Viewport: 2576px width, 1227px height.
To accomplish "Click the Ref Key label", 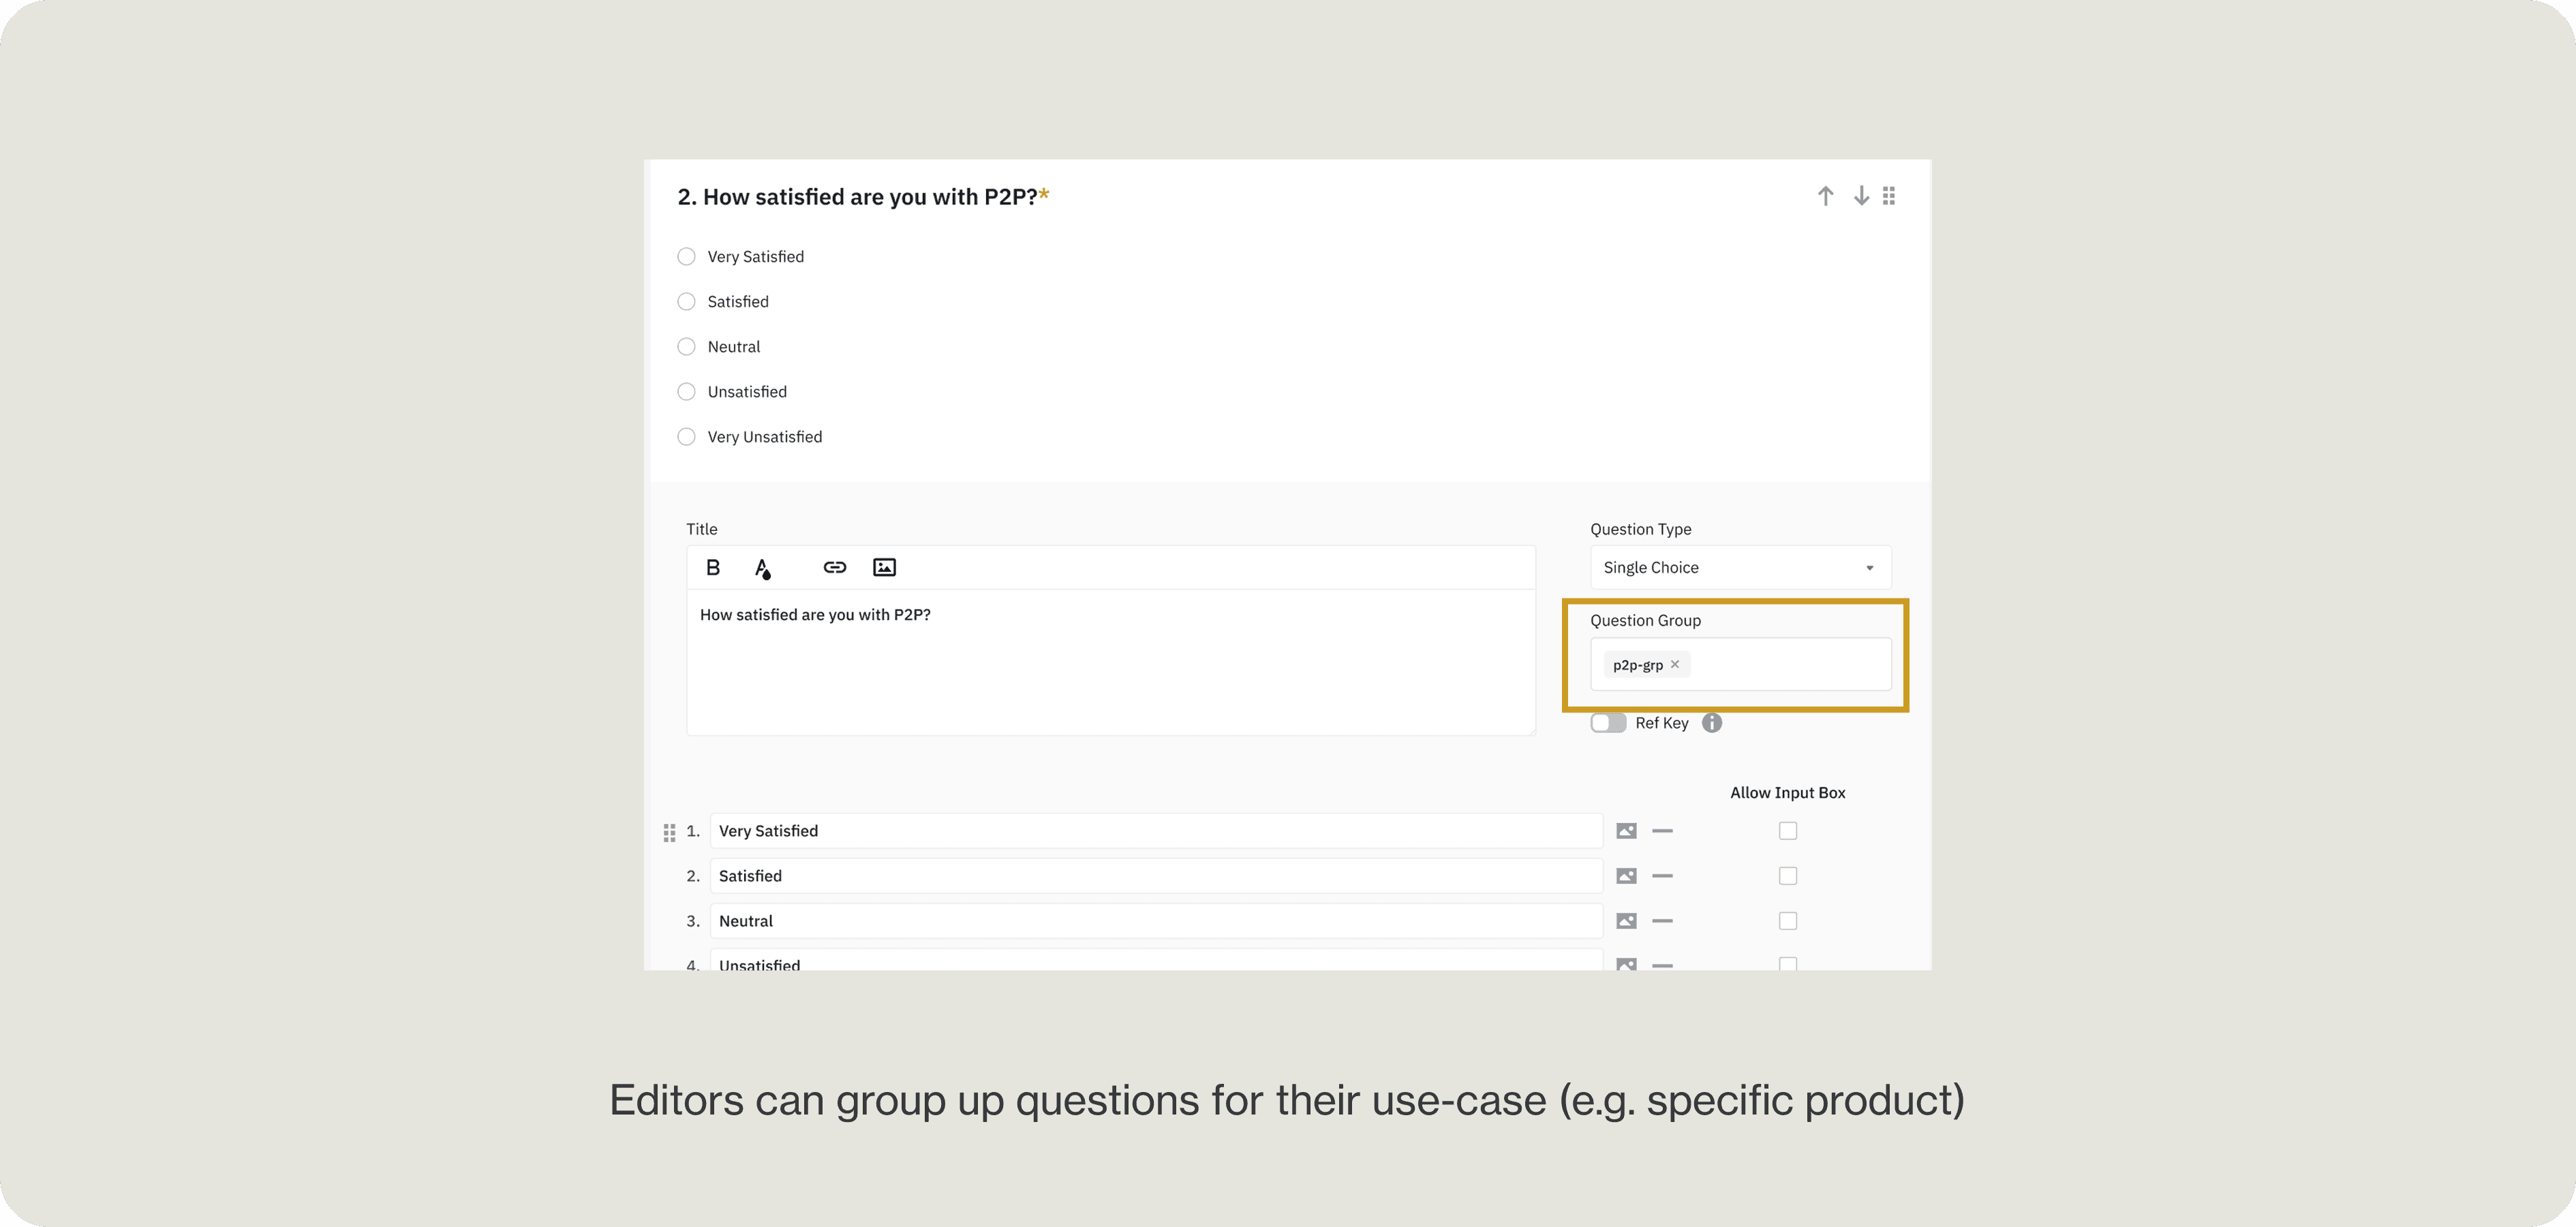I will tap(1661, 724).
